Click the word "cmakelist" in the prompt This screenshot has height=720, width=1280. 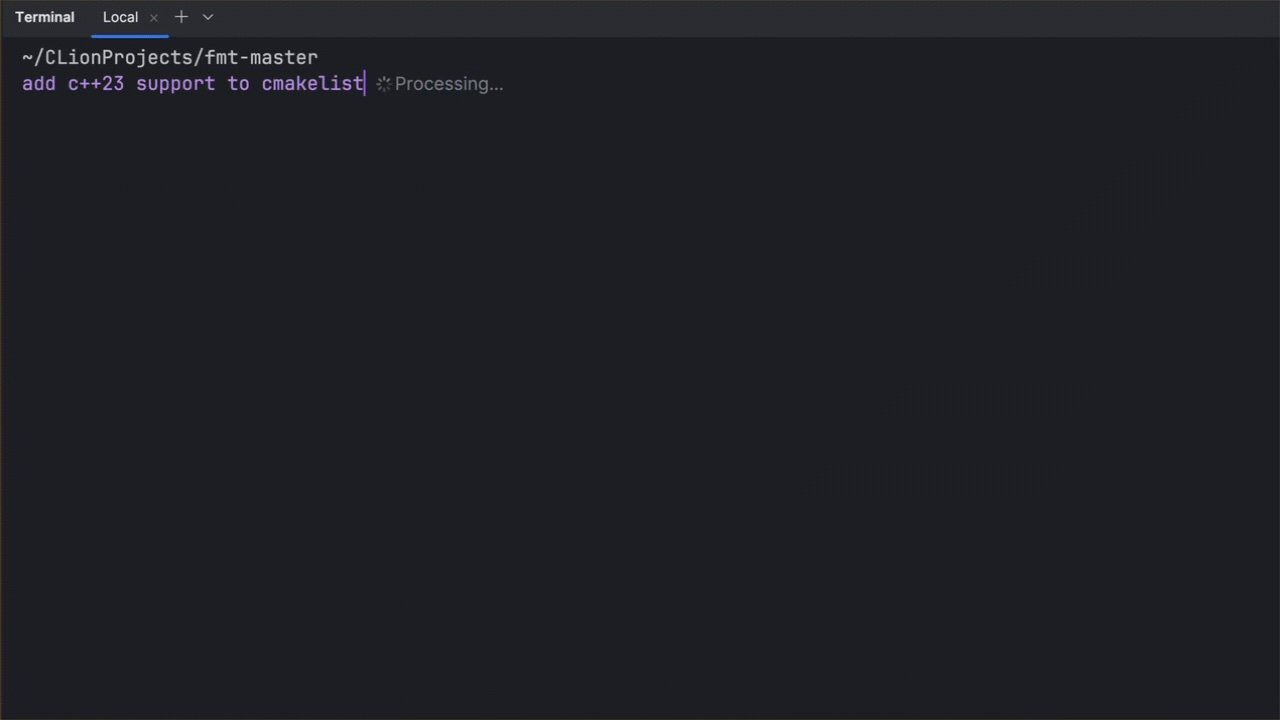pyautogui.click(x=312, y=84)
